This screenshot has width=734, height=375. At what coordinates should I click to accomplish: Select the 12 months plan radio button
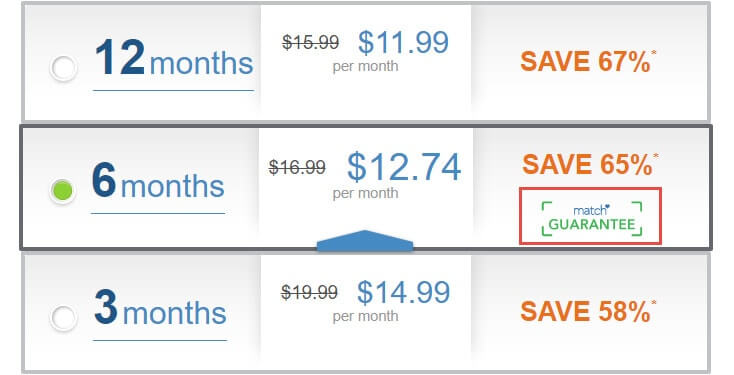(x=64, y=68)
